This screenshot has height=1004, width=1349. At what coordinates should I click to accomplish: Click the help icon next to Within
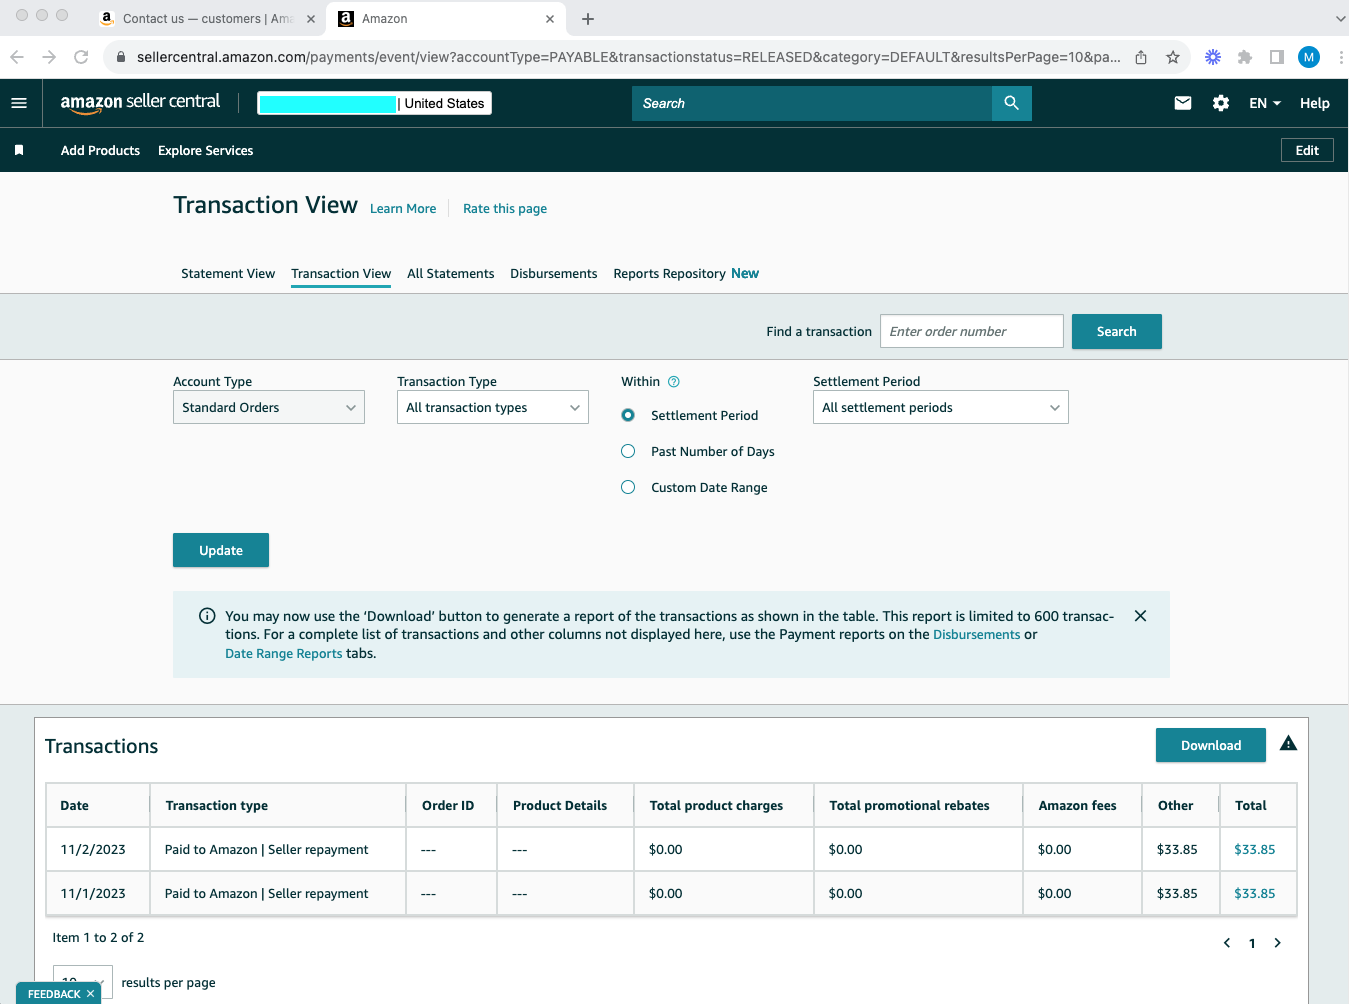point(674,381)
